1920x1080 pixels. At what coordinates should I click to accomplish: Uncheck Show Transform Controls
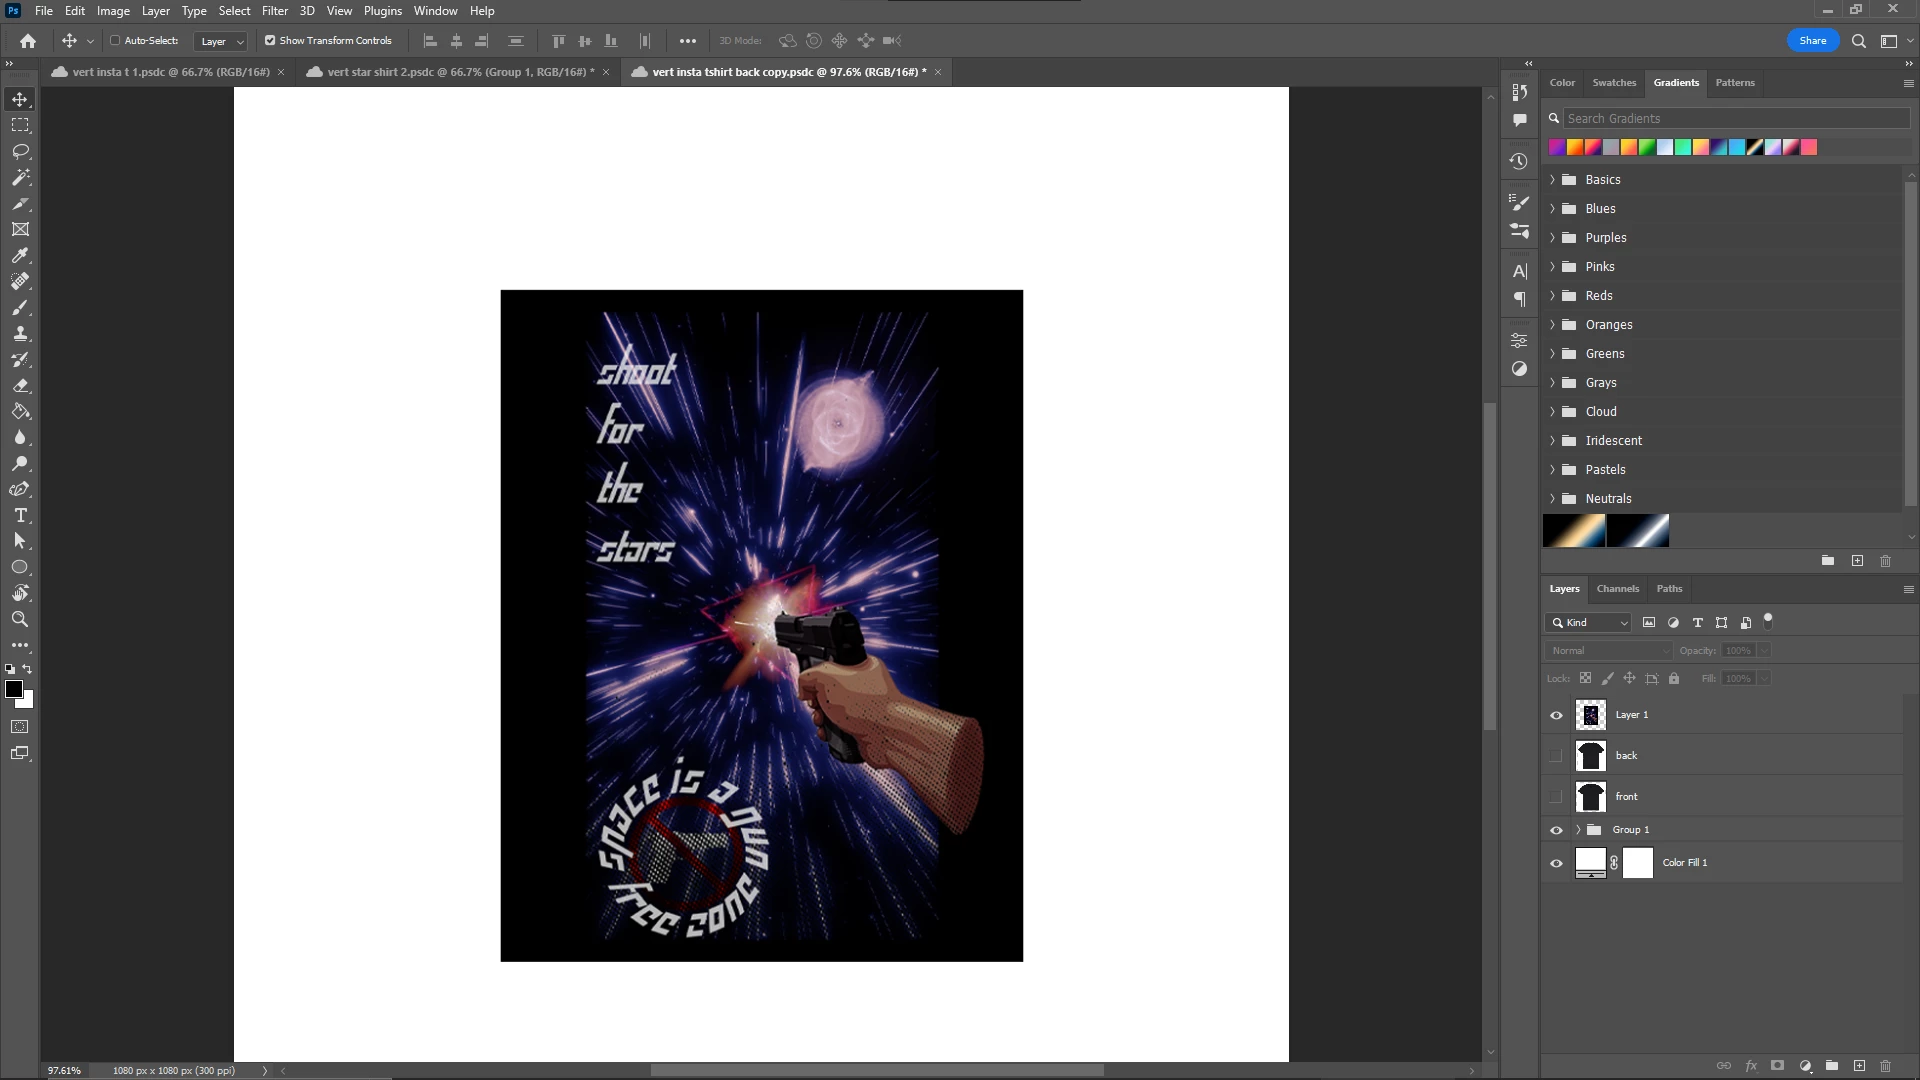[x=270, y=41]
